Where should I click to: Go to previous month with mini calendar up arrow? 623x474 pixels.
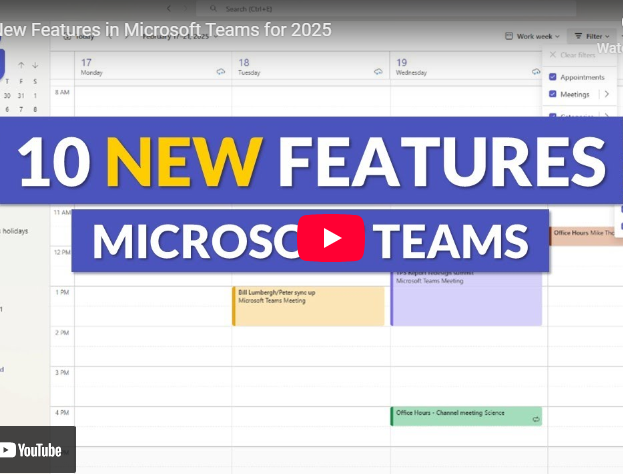21,65
